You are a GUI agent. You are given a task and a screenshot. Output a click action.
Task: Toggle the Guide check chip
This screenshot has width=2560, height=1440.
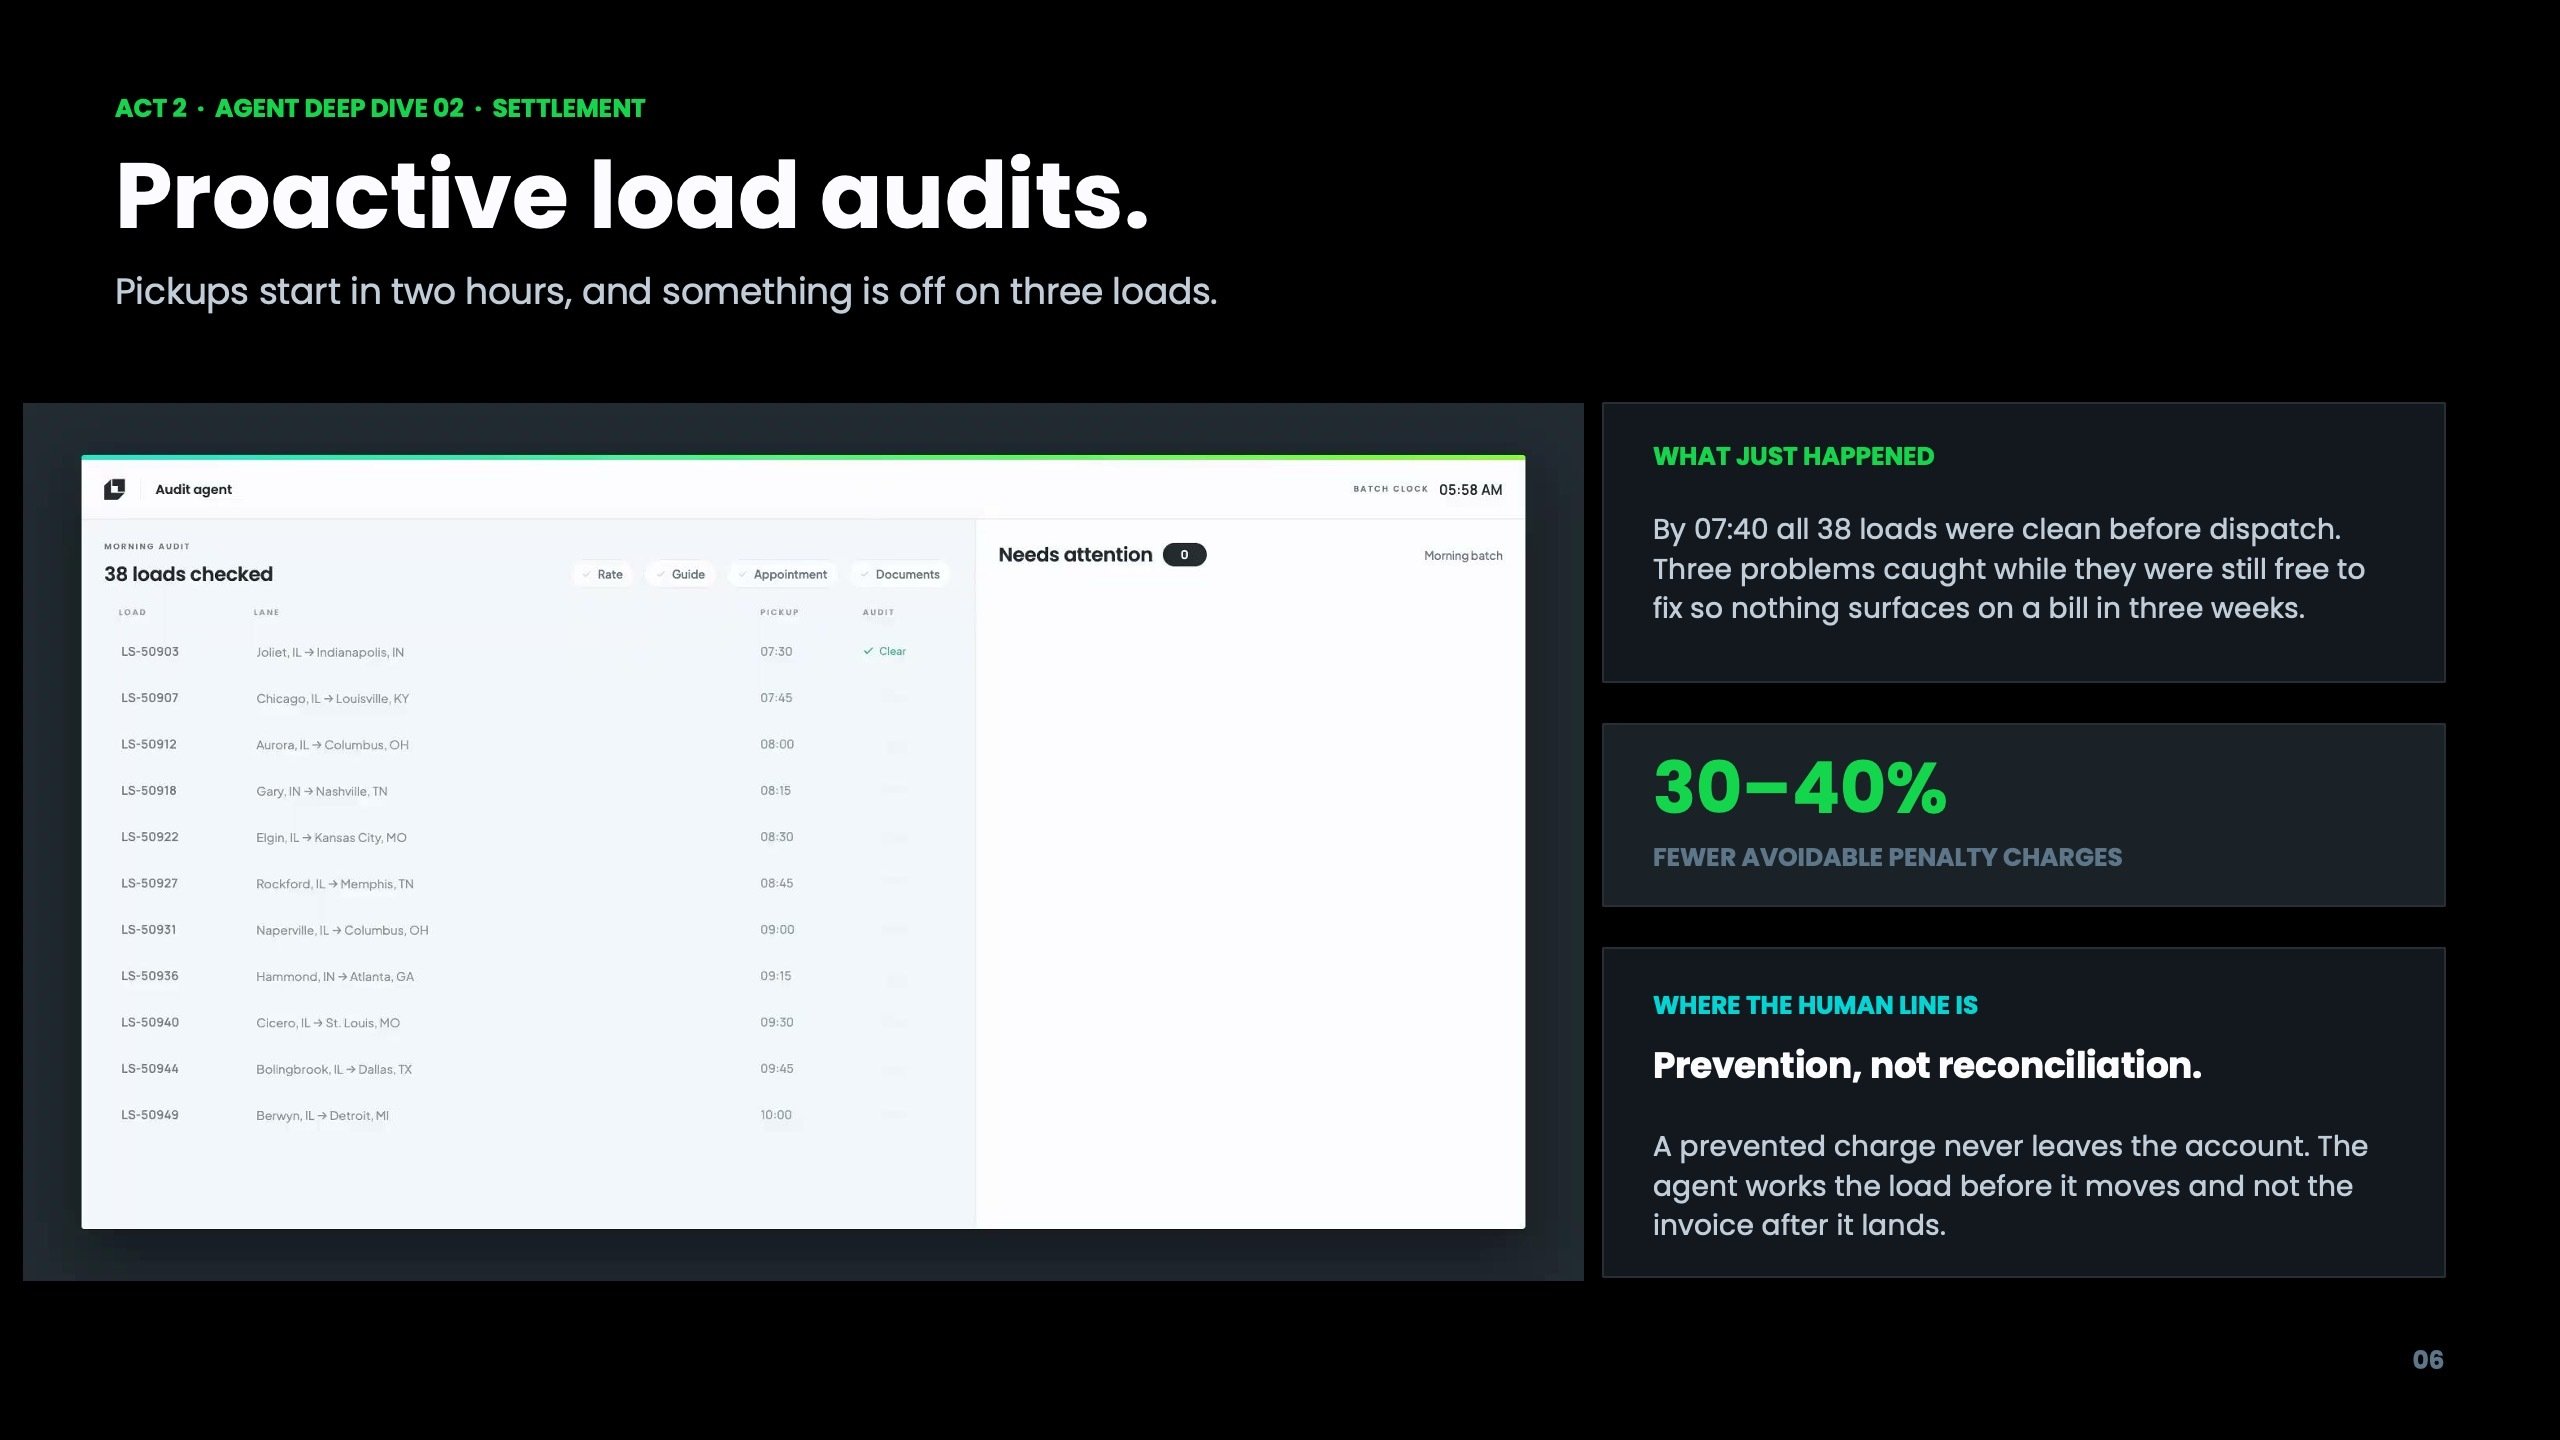click(680, 574)
